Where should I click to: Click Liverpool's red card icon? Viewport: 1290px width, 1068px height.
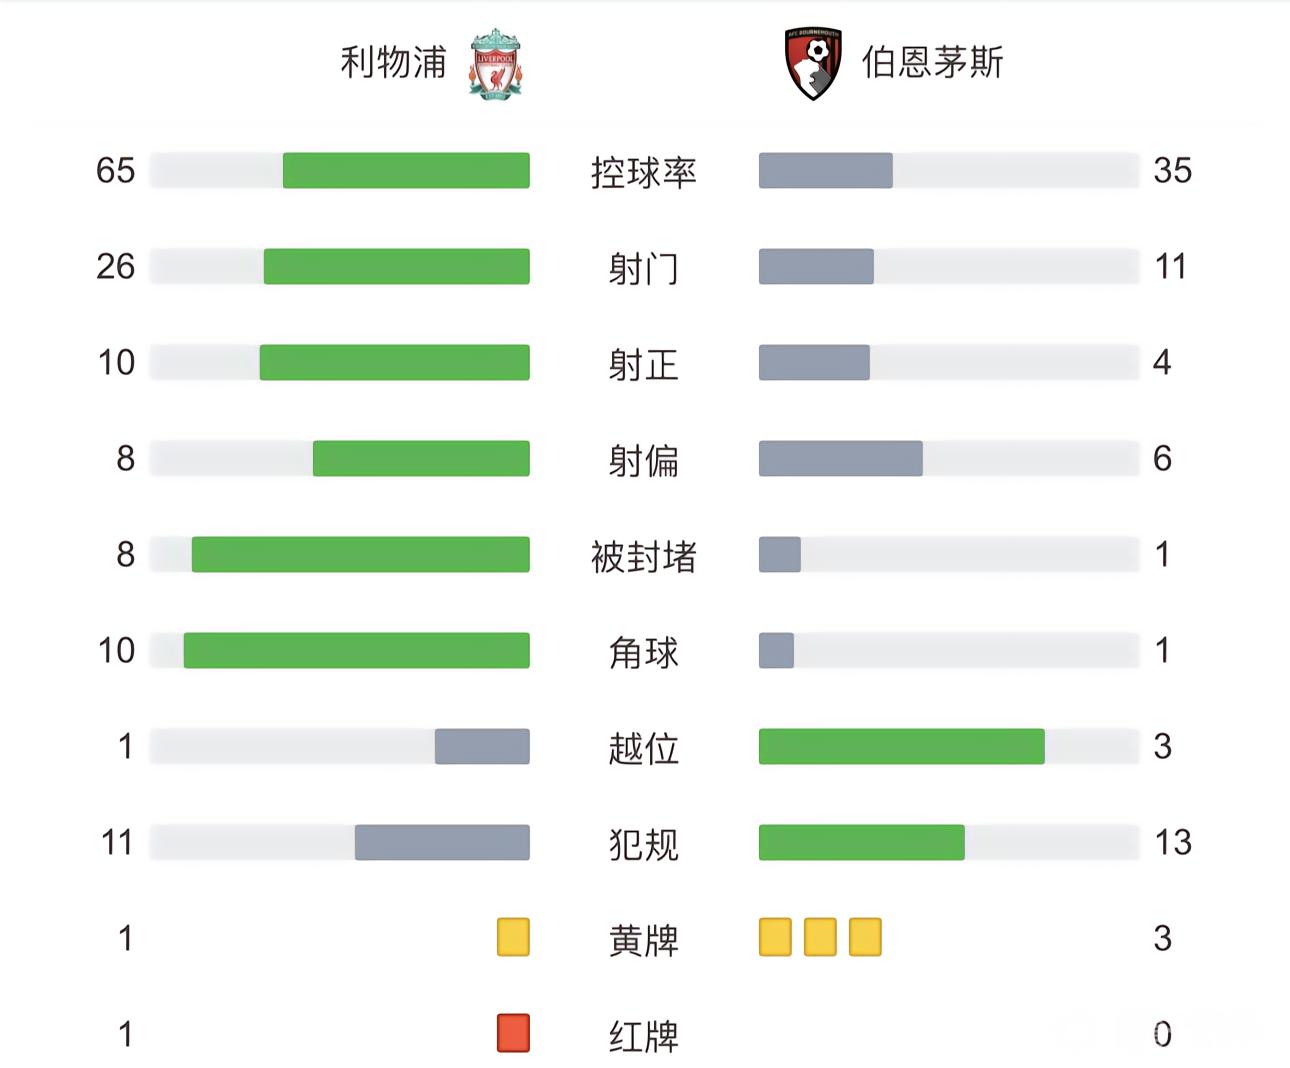pyautogui.click(x=513, y=1034)
